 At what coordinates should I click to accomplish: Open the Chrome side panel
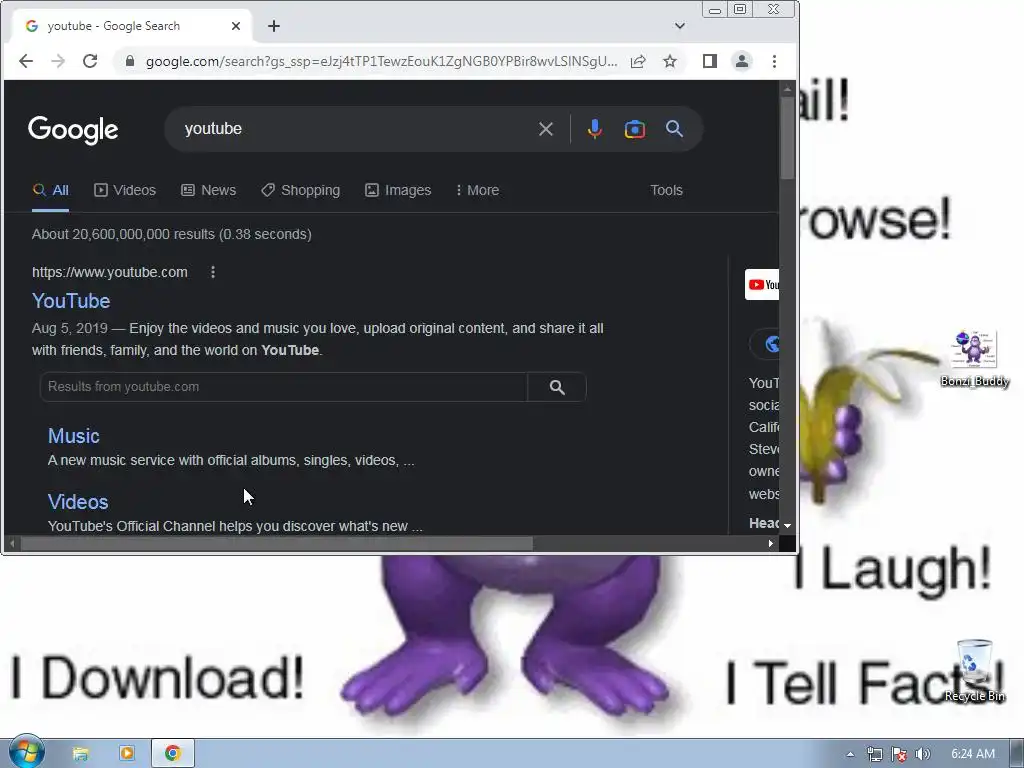click(710, 61)
